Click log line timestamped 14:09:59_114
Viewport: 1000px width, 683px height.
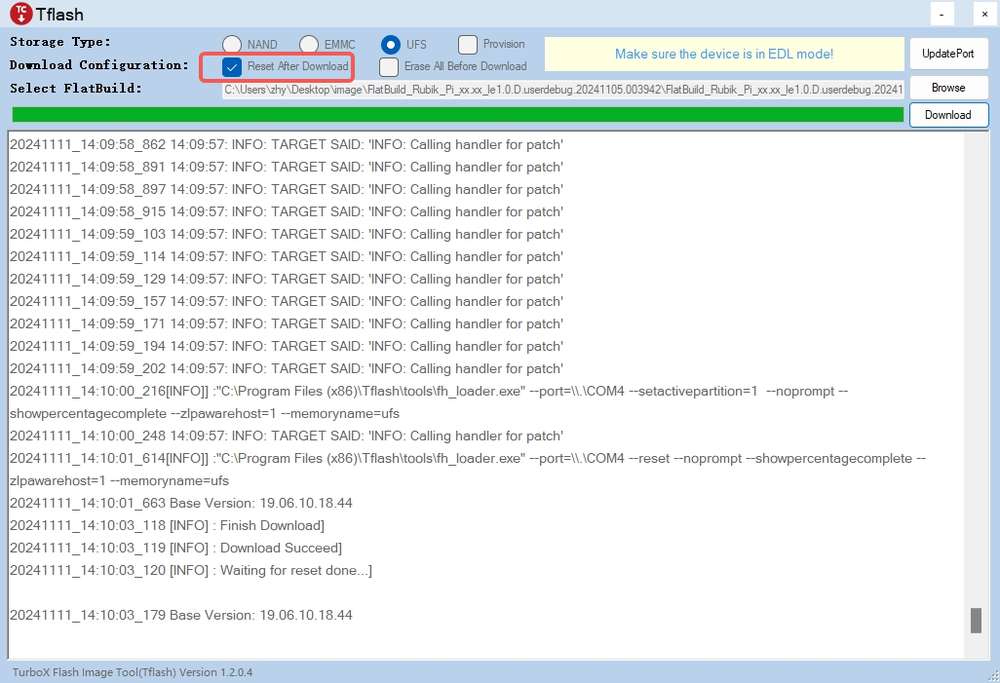(286, 256)
